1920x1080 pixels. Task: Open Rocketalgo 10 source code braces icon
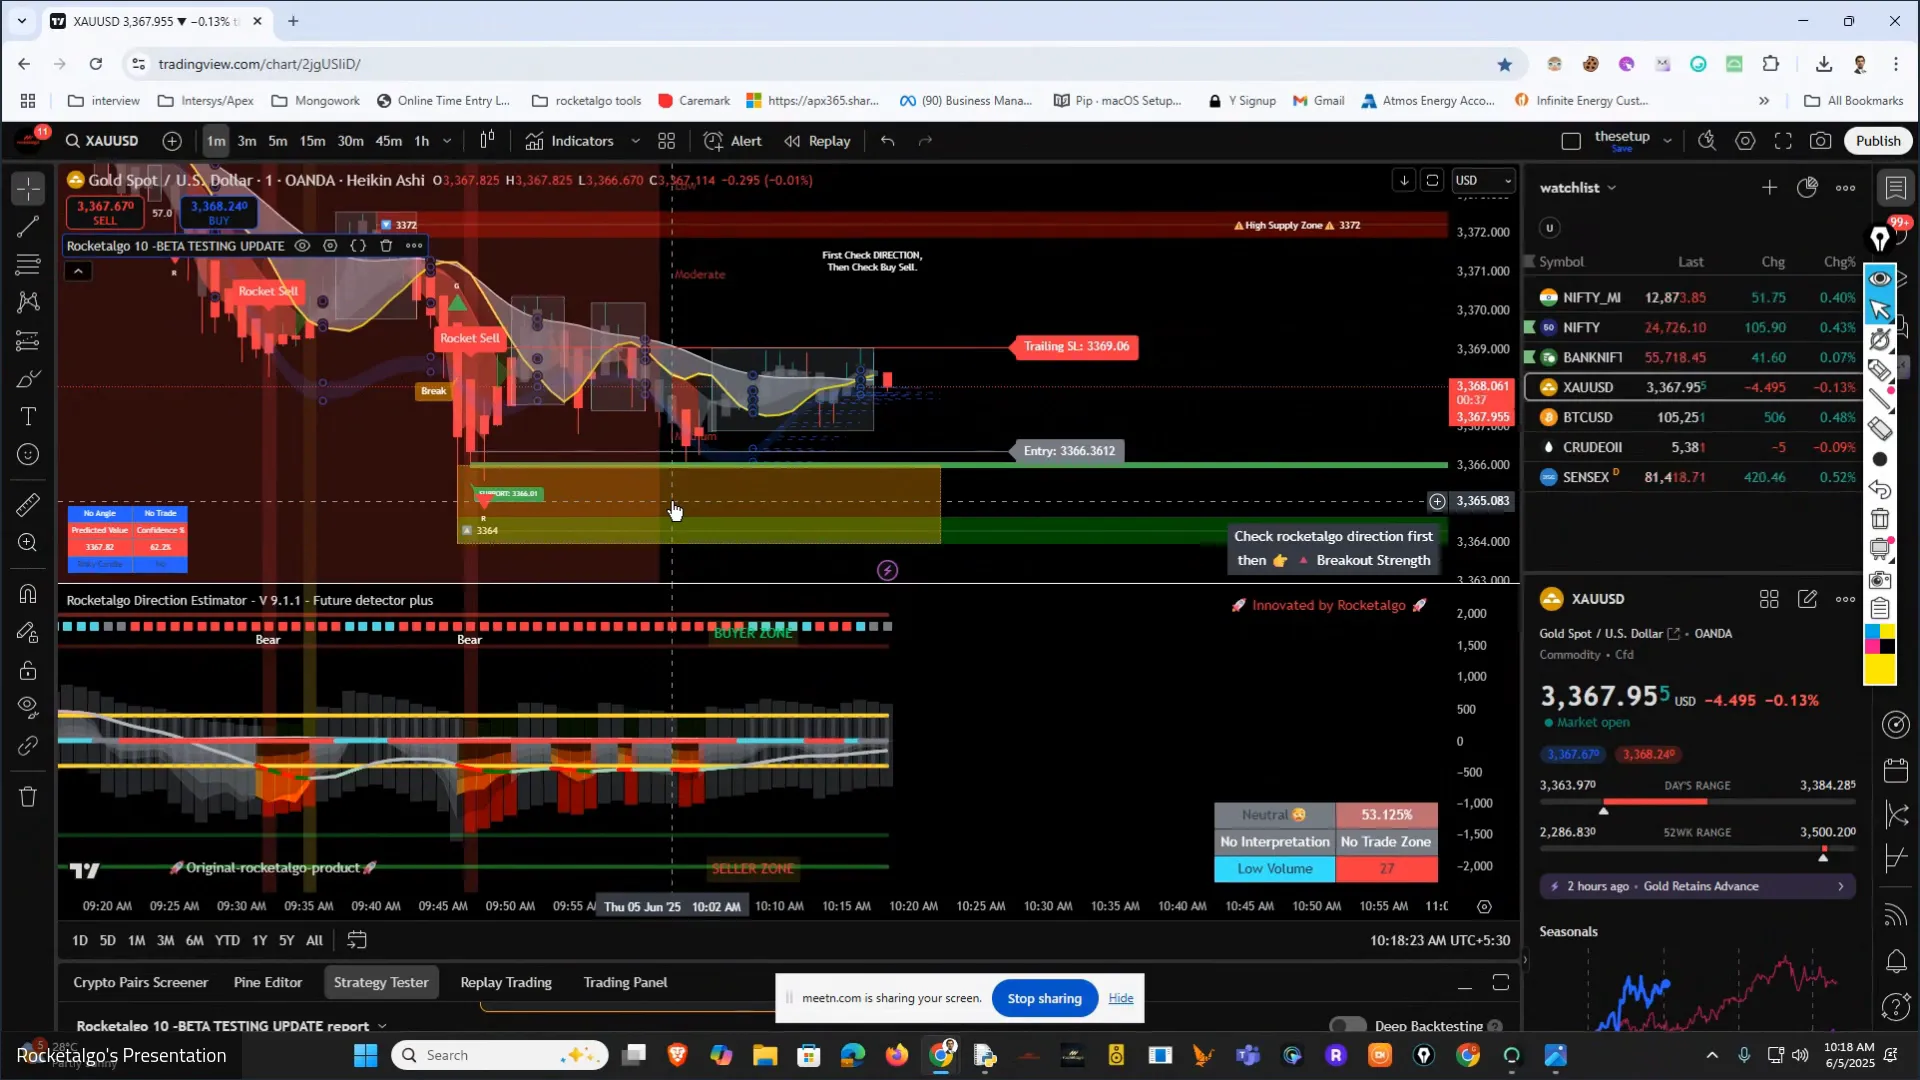358,246
